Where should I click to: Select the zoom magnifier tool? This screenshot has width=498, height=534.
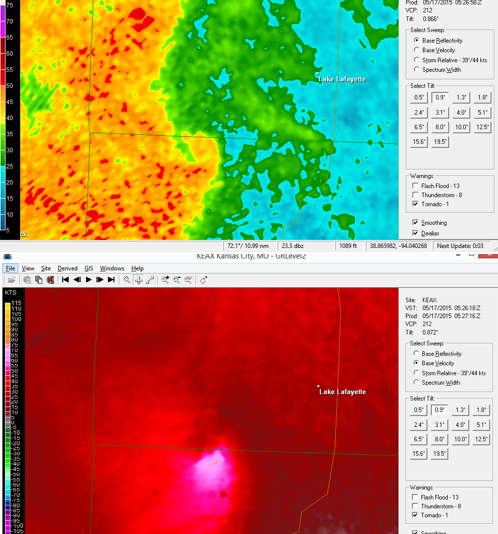coord(127,280)
